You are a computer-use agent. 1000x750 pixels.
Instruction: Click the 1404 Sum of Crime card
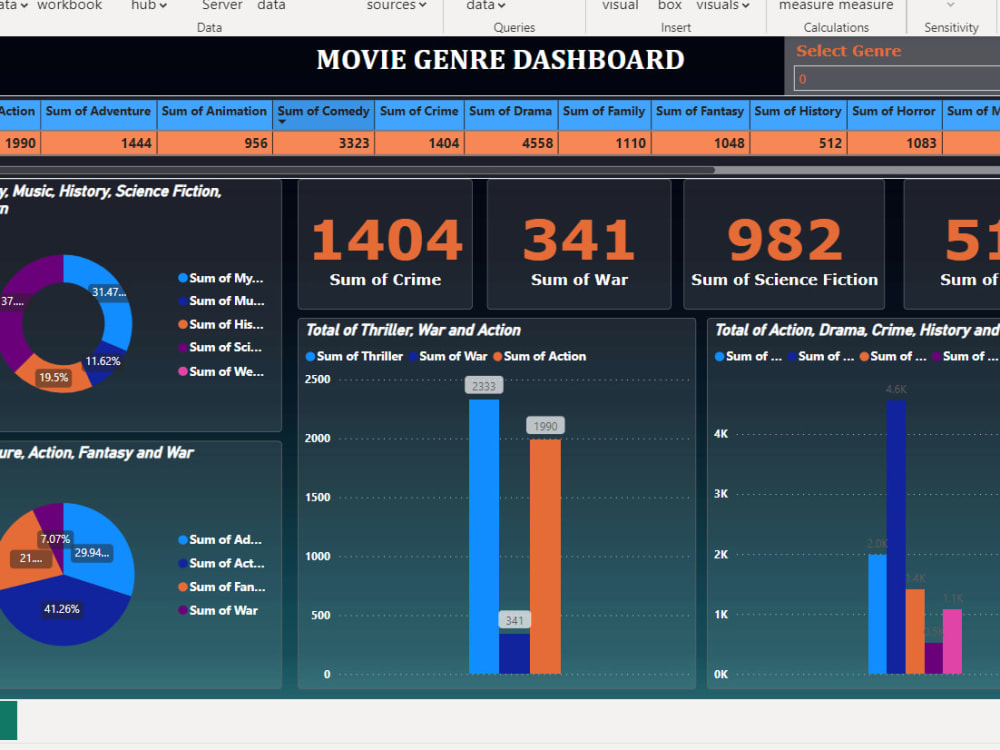[384, 243]
